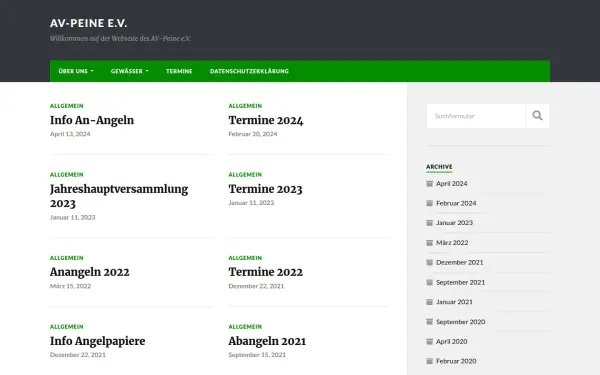Click the archive icon beside Februar 2020
This screenshot has width=600, height=375.
[x=429, y=361]
